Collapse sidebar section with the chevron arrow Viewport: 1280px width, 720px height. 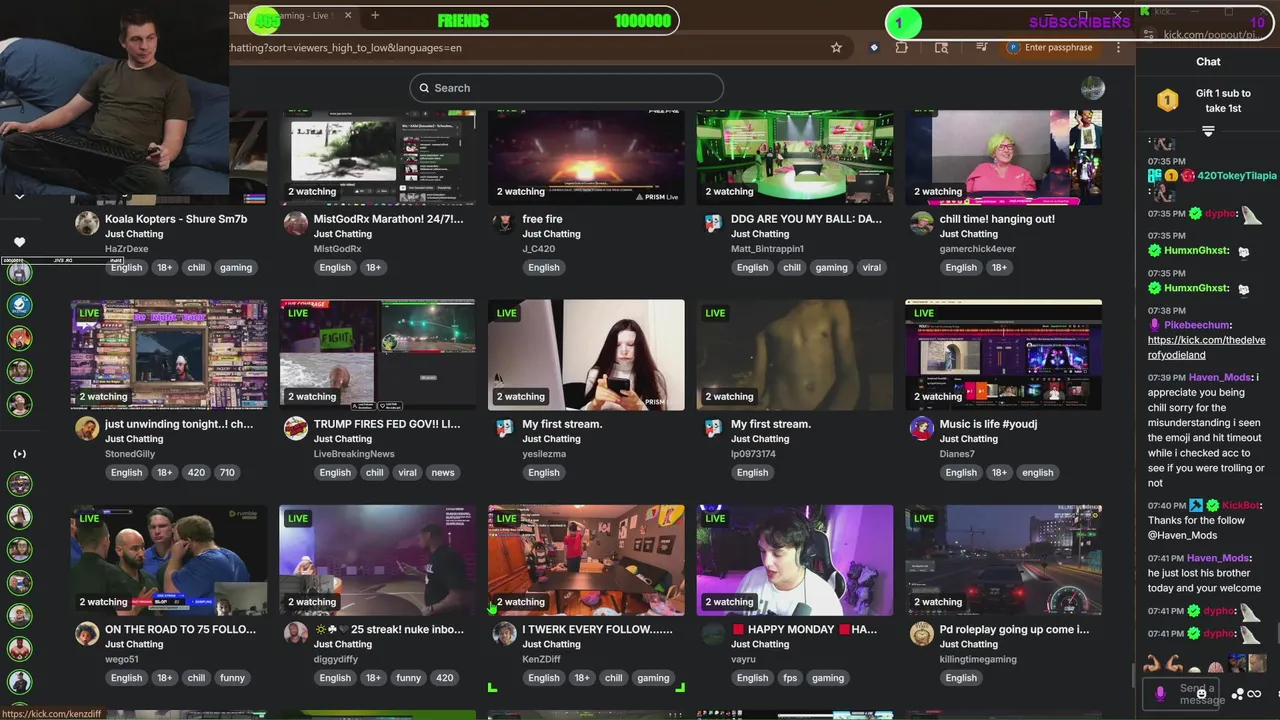[19, 197]
